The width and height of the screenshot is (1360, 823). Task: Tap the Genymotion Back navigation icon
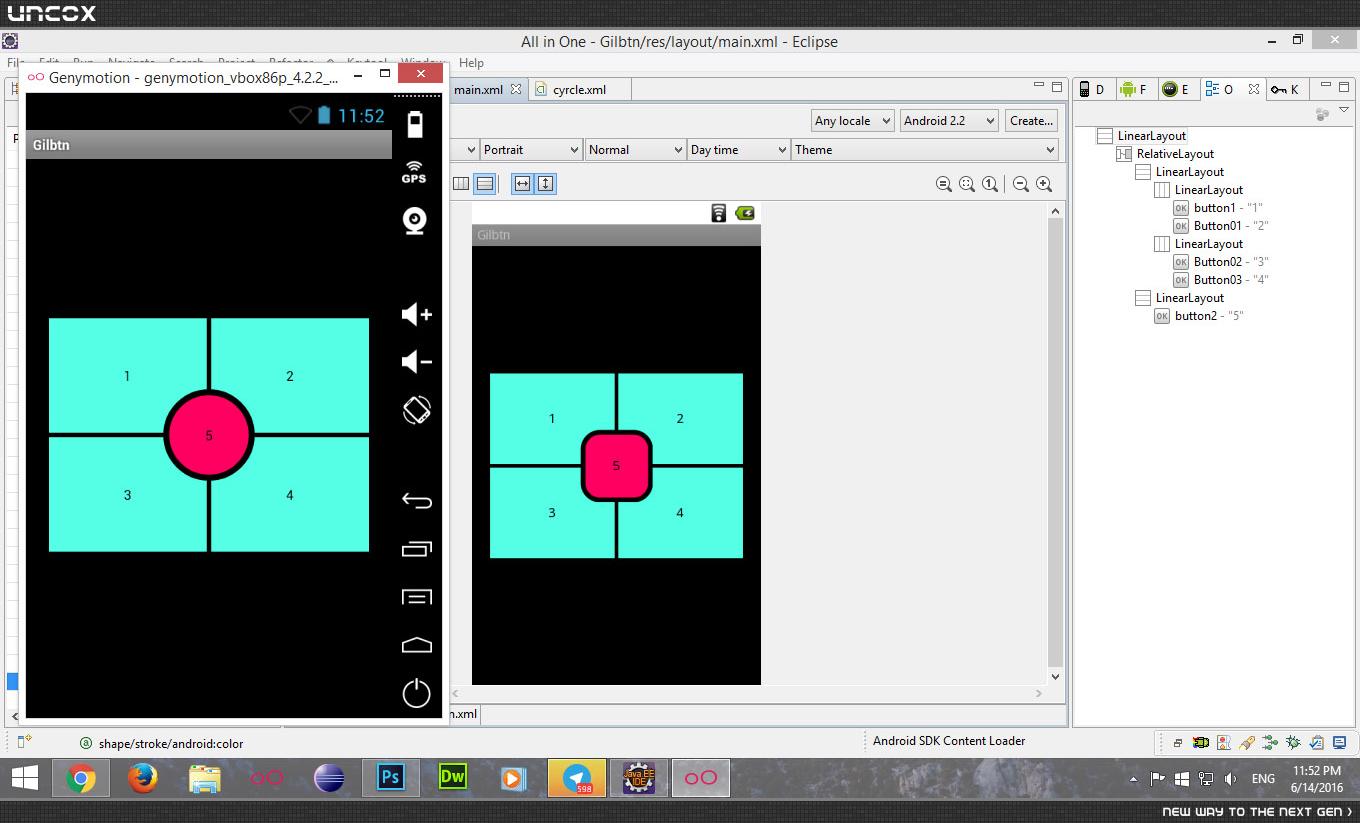pos(416,500)
